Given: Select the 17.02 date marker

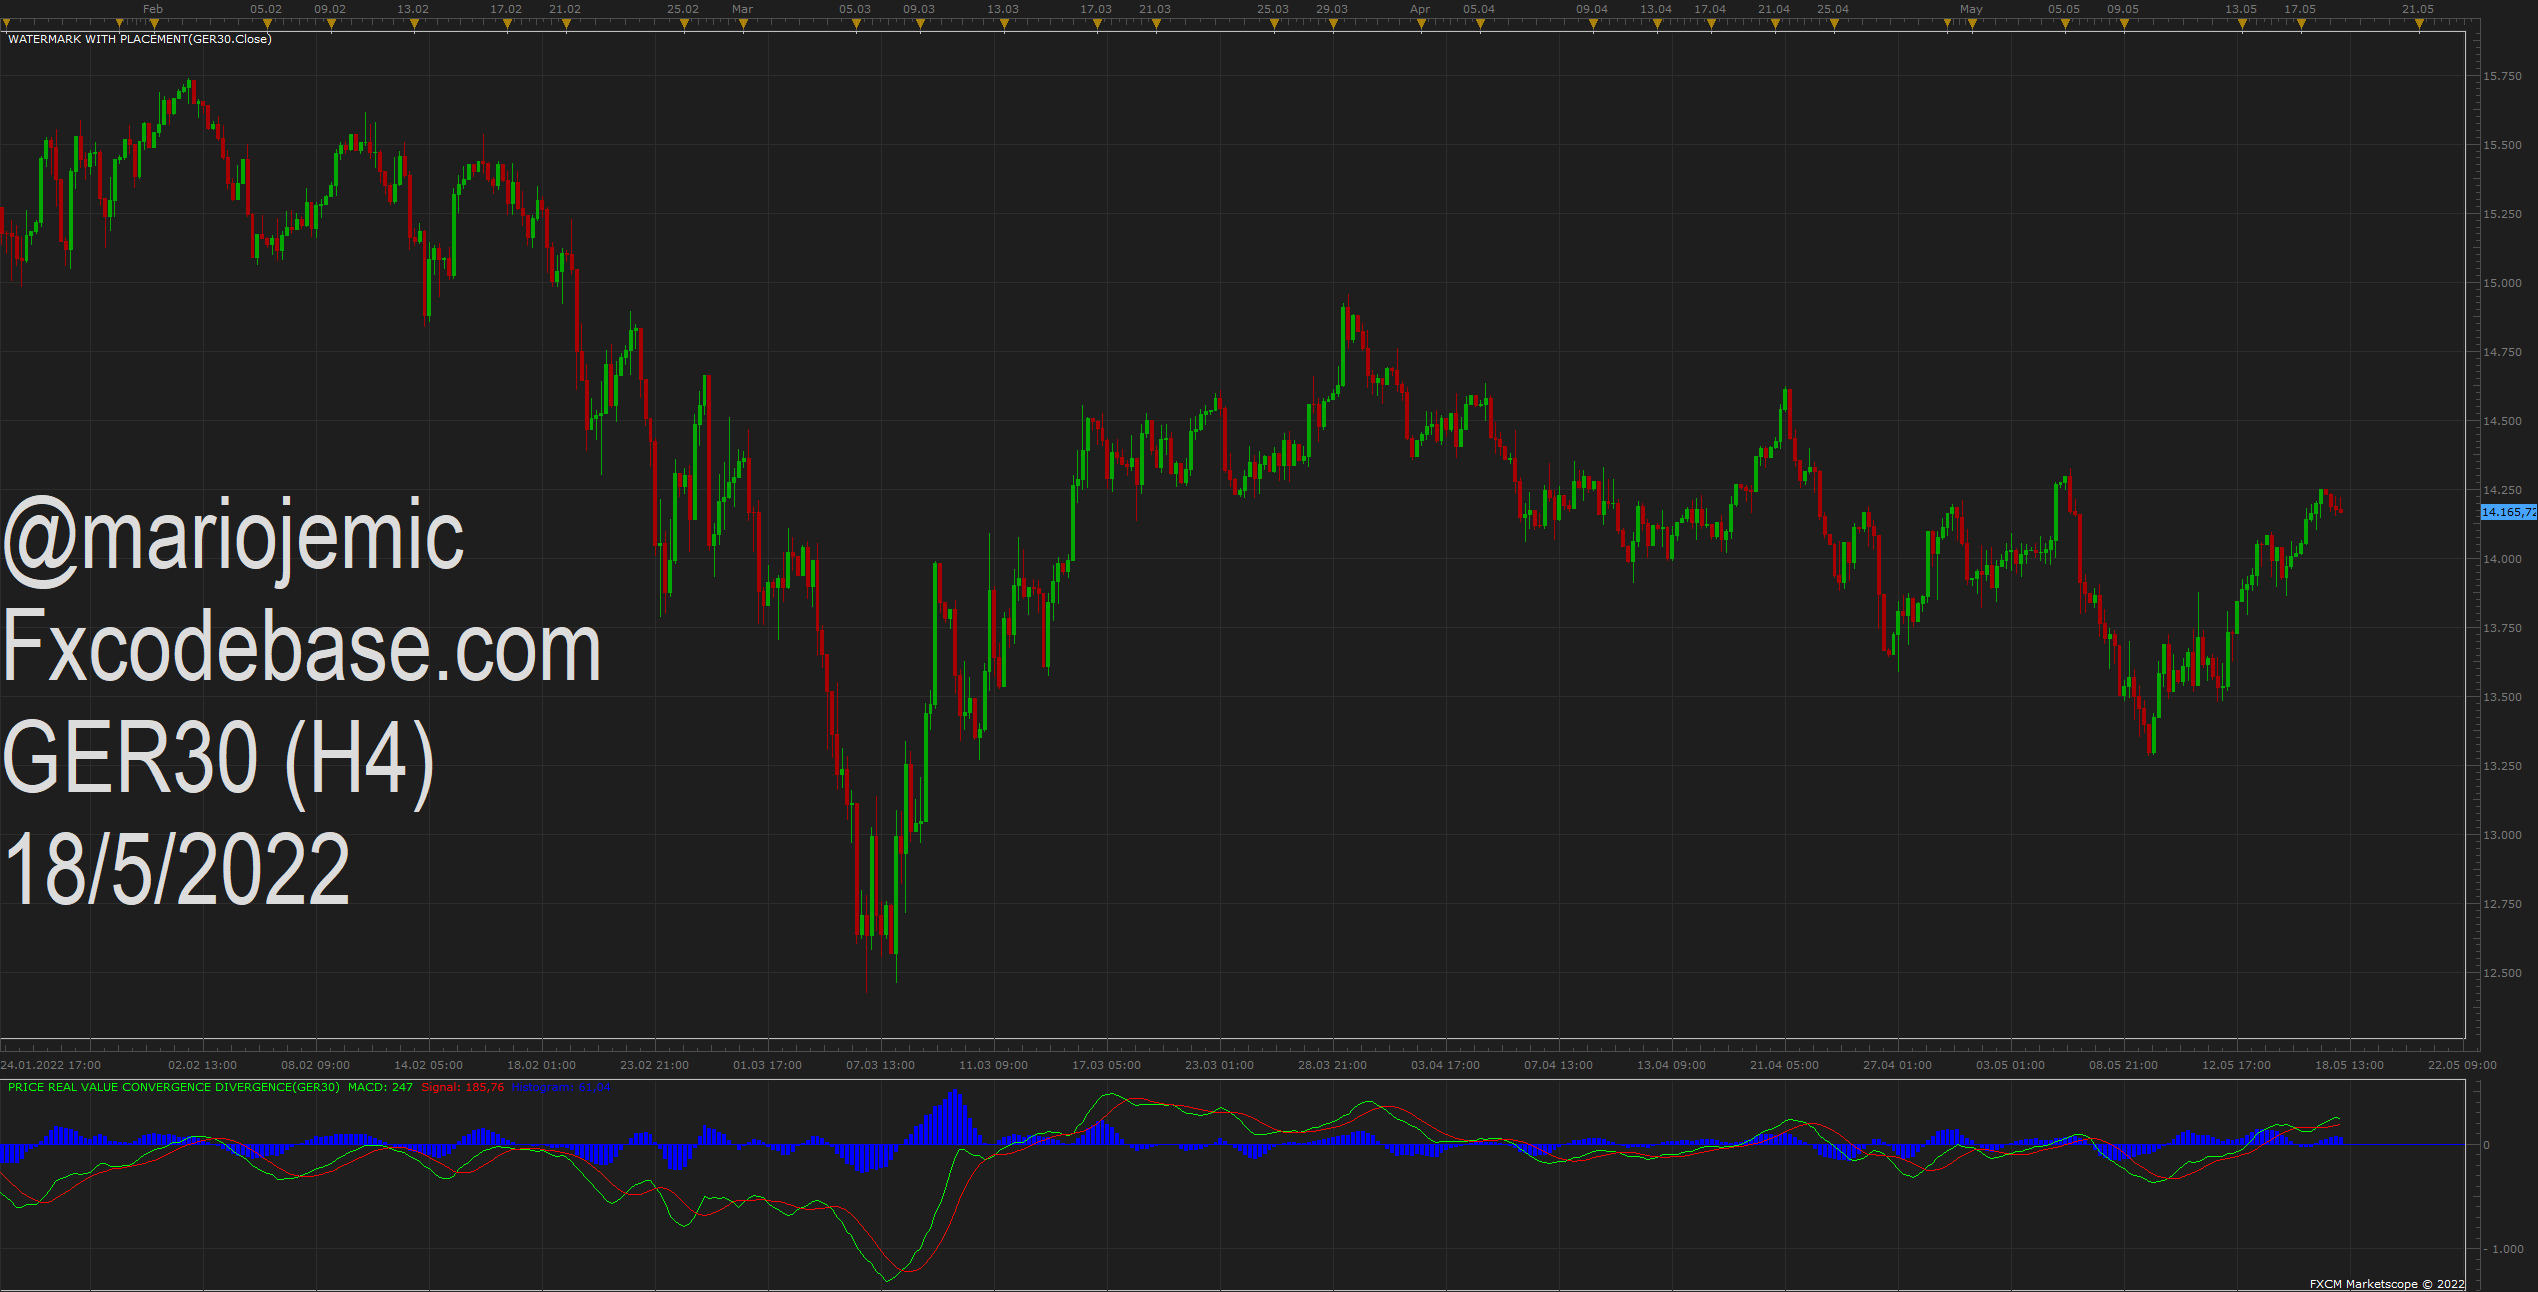Looking at the screenshot, I should coord(506,9).
